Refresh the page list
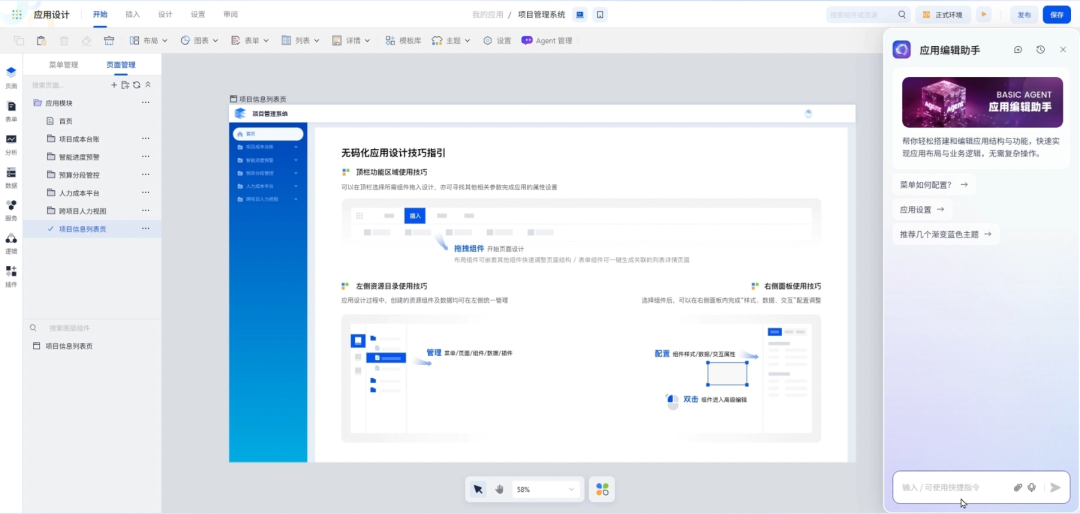 (x=136, y=85)
